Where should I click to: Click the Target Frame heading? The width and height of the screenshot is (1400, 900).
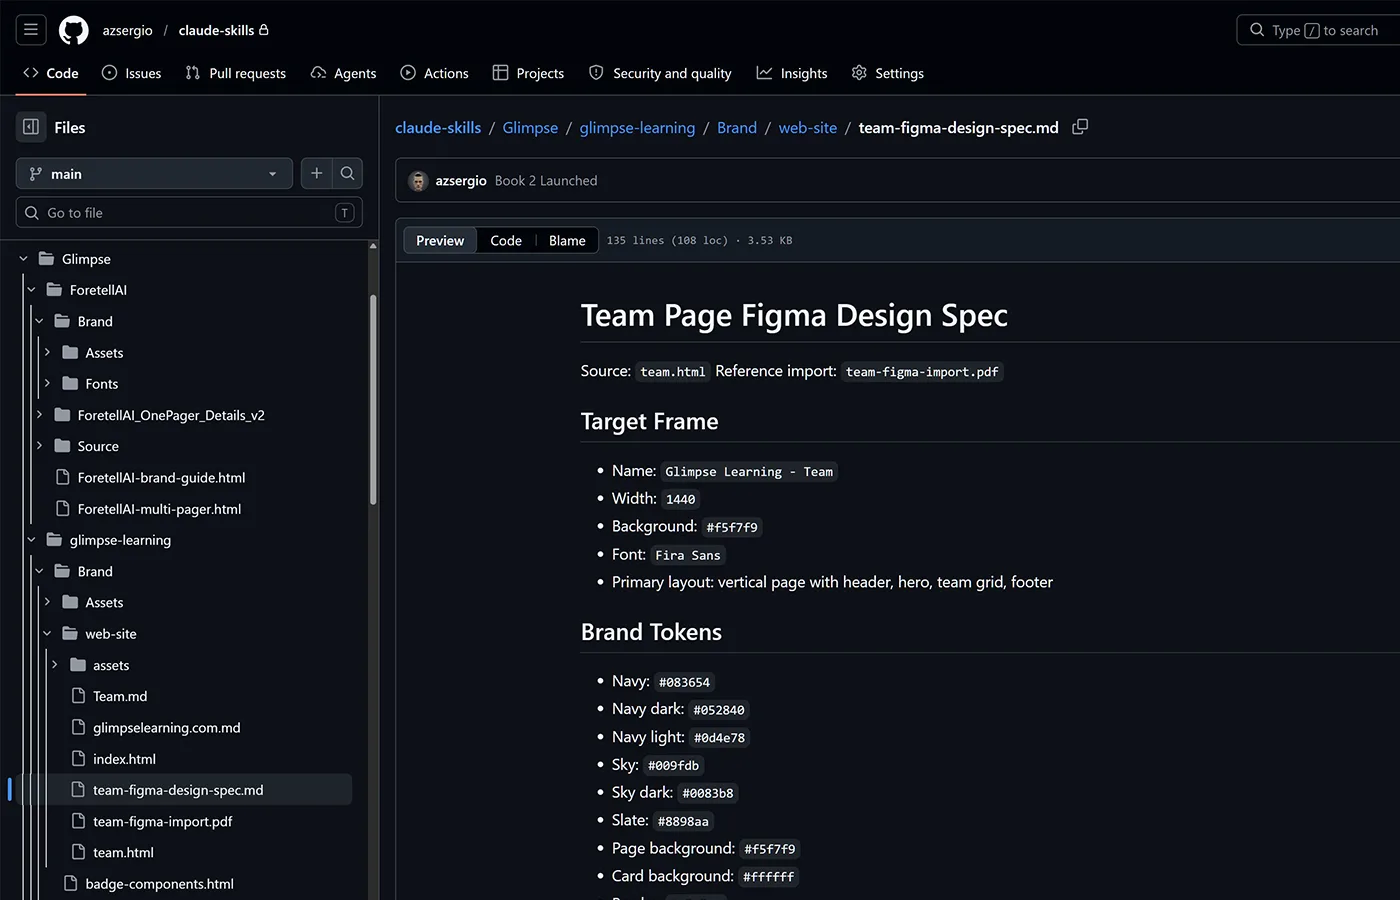[650, 422]
